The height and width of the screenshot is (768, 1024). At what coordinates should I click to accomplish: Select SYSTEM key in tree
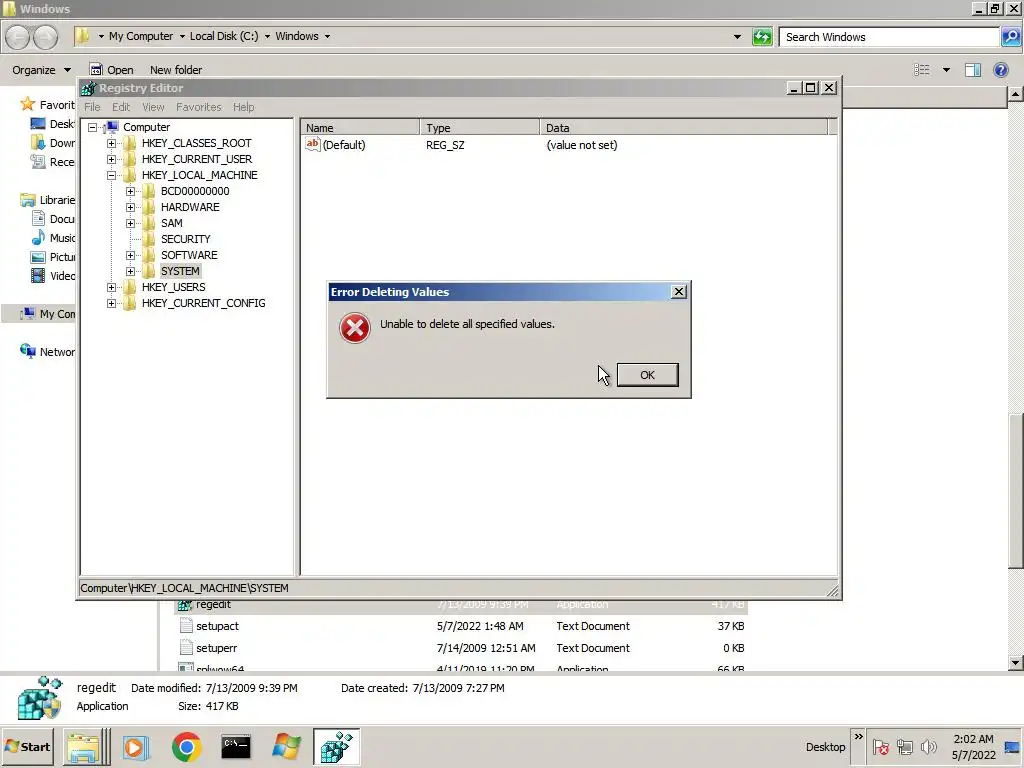coord(180,271)
